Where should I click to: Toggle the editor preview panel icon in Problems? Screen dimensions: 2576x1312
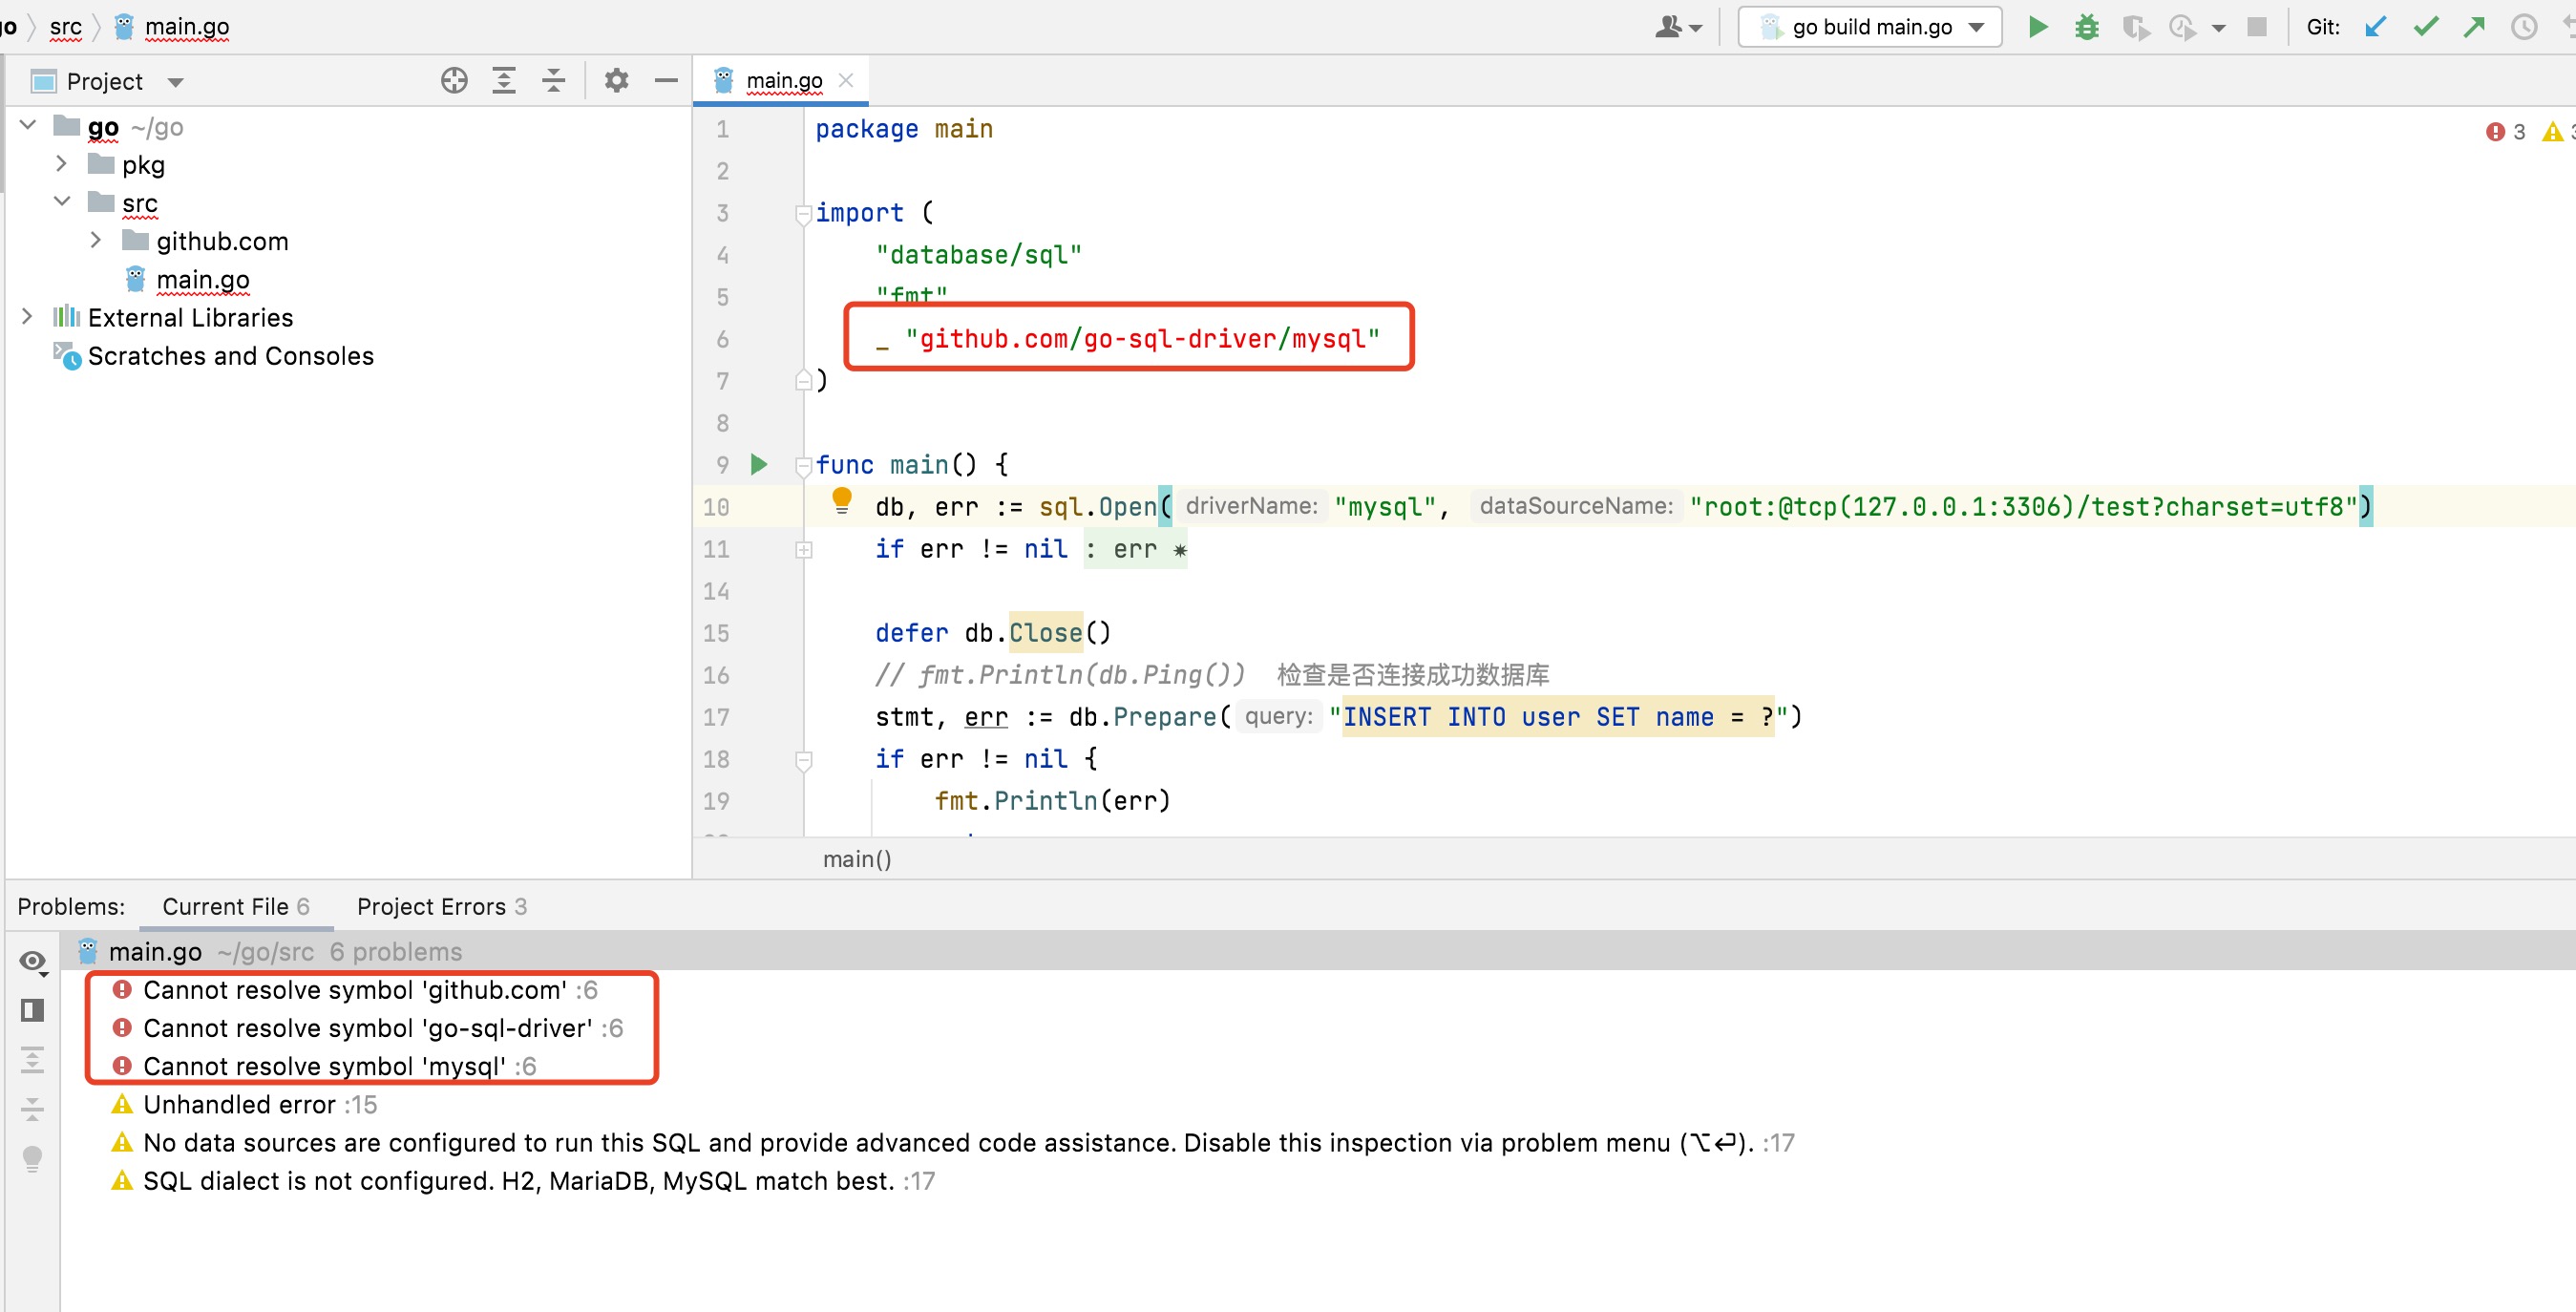(33, 1010)
